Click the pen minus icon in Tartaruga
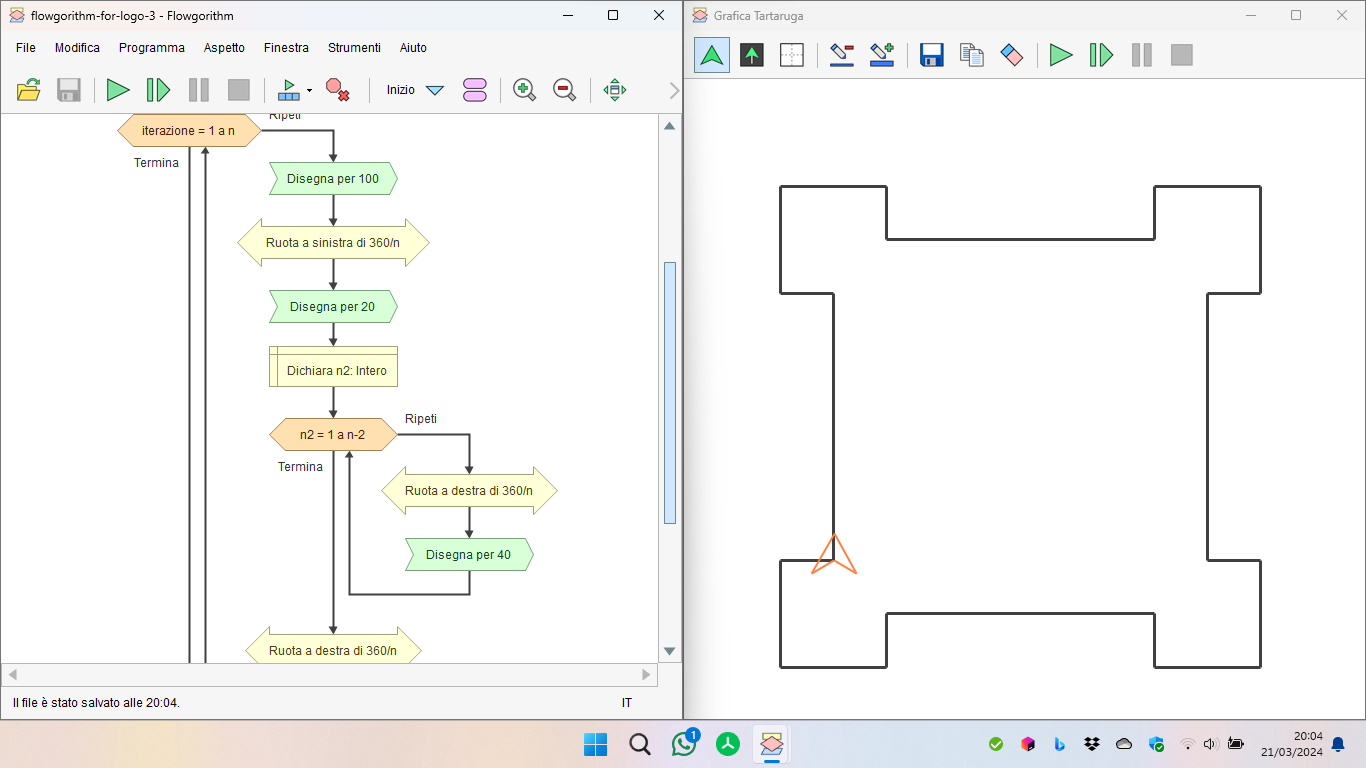This screenshot has height=768, width=1366. coord(842,55)
